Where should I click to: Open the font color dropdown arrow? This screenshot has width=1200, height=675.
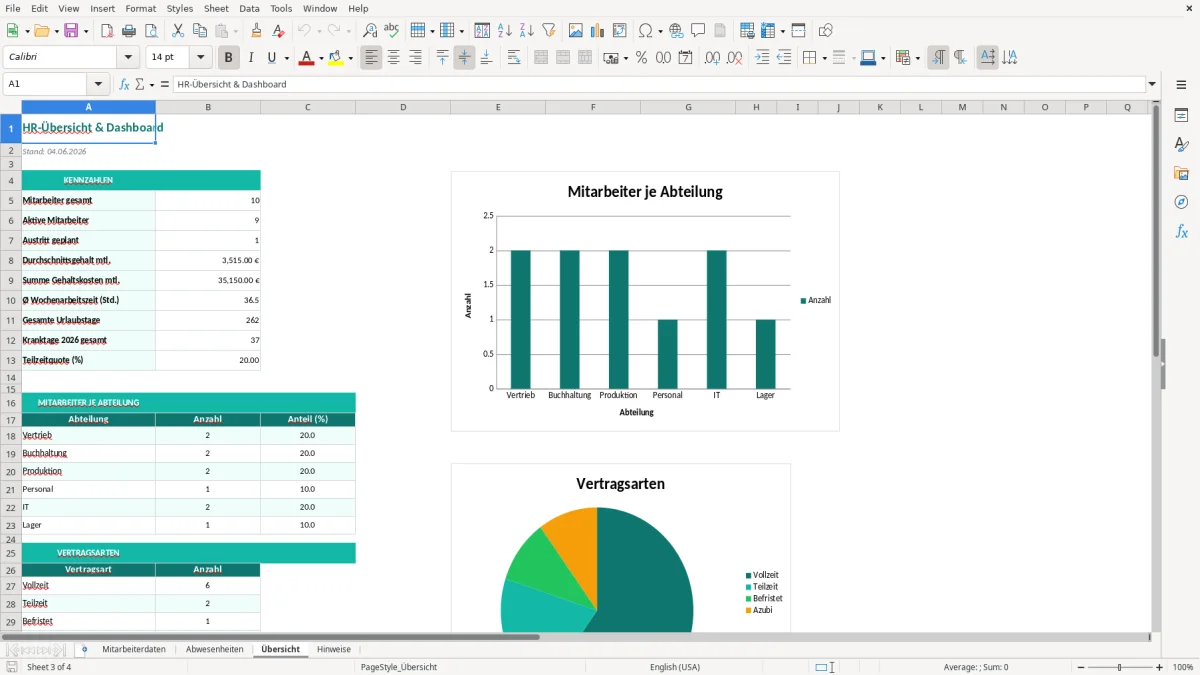tap(320, 58)
